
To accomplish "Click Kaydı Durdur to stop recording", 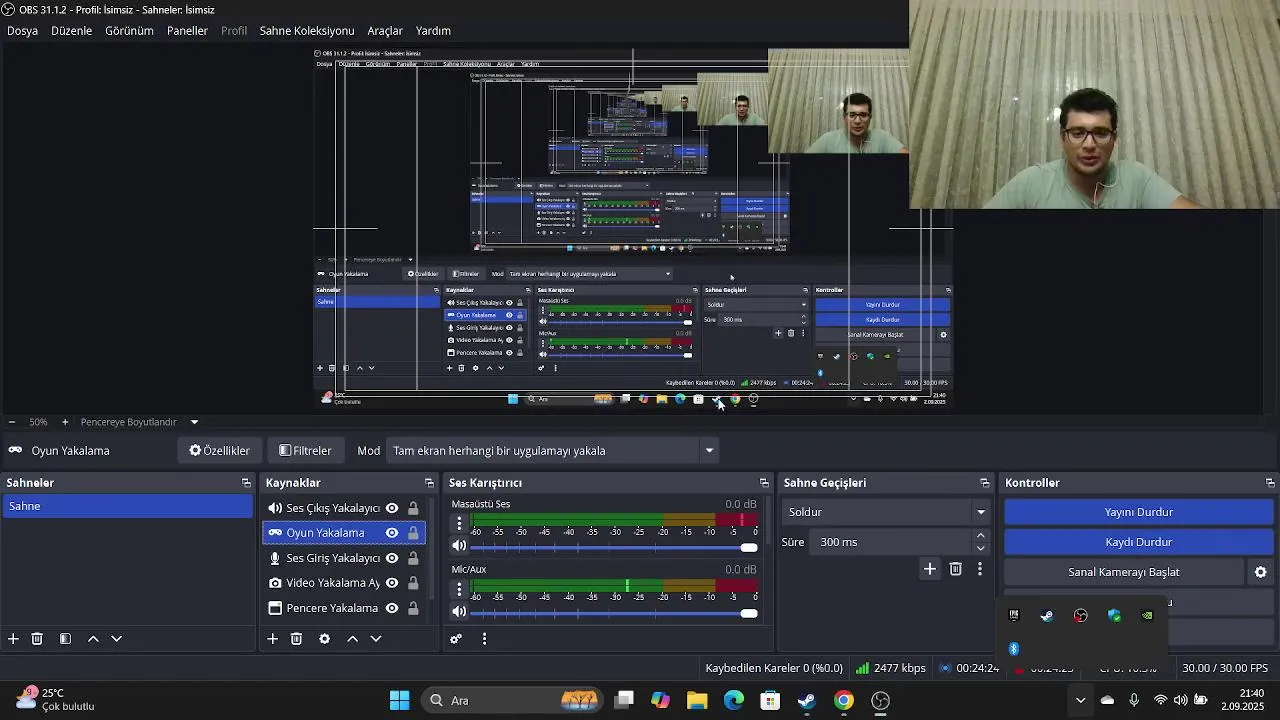I will [x=1138, y=542].
